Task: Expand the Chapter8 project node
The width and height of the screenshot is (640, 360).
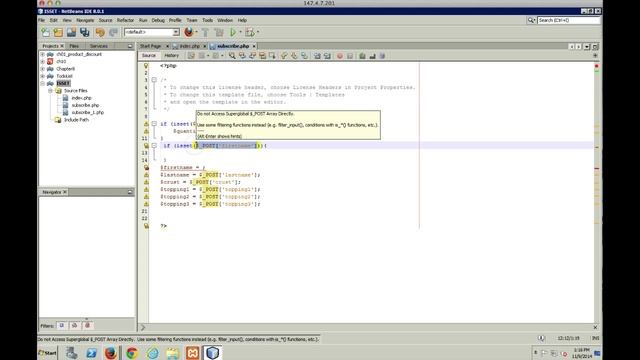Action: point(42,69)
